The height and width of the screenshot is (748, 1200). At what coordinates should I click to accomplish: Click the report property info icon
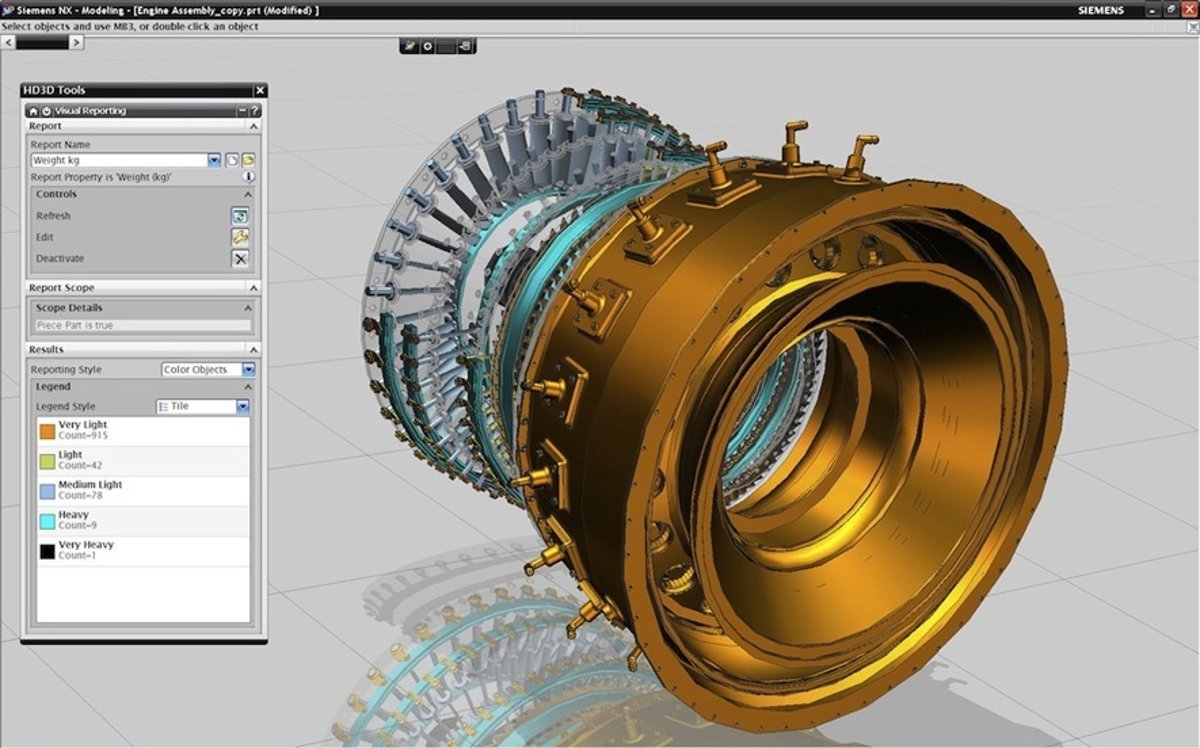248,177
